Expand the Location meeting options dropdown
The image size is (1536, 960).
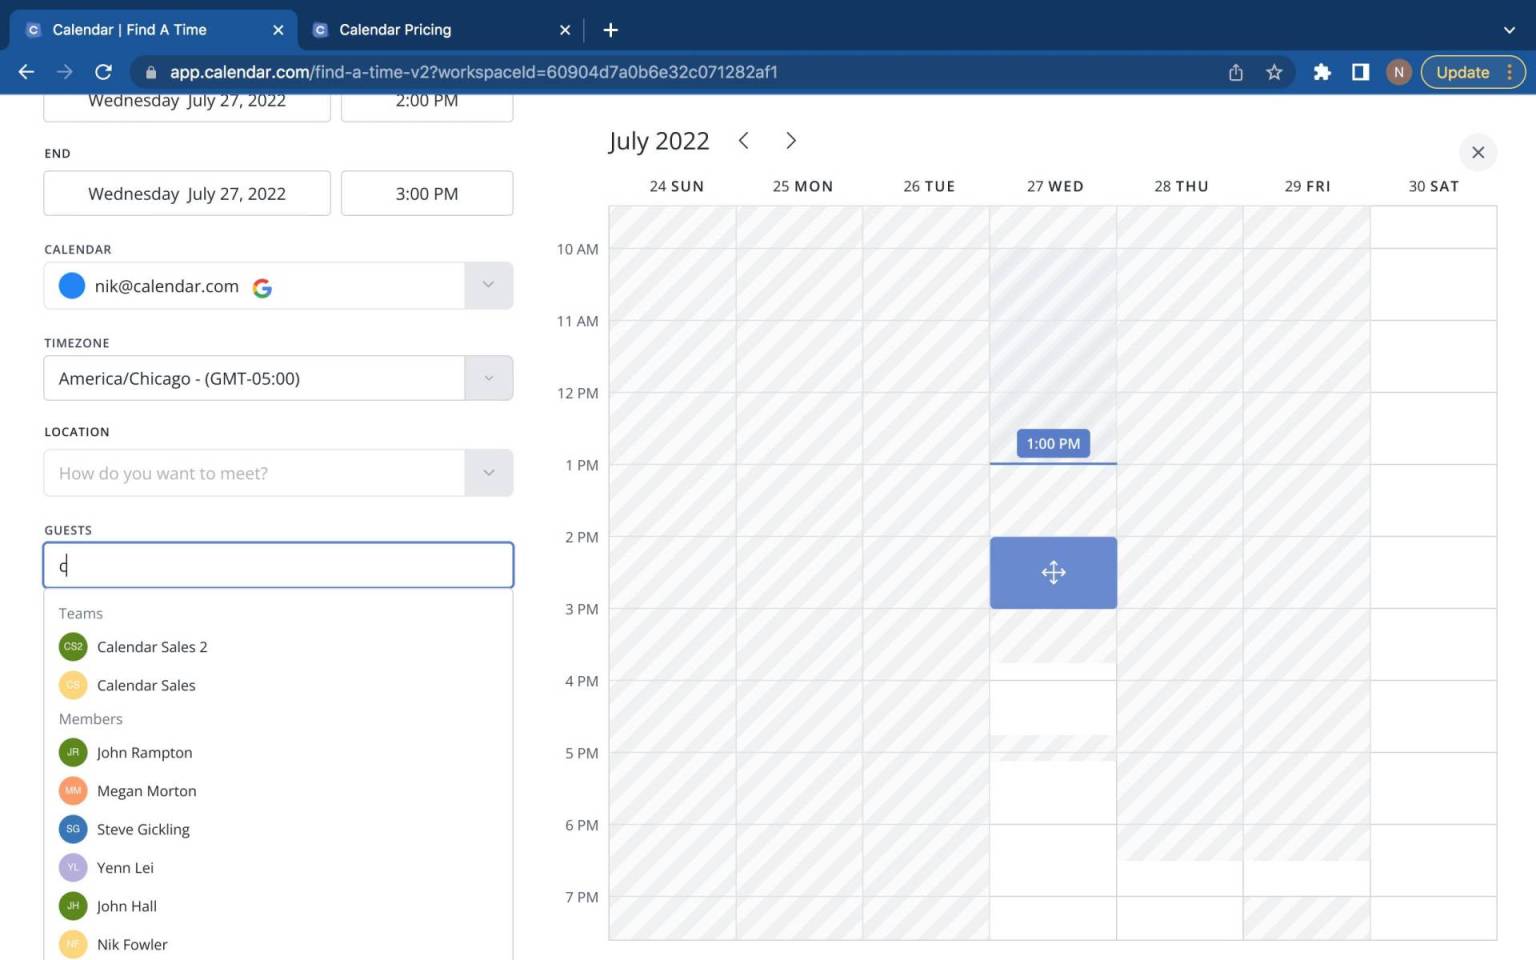(x=488, y=472)
